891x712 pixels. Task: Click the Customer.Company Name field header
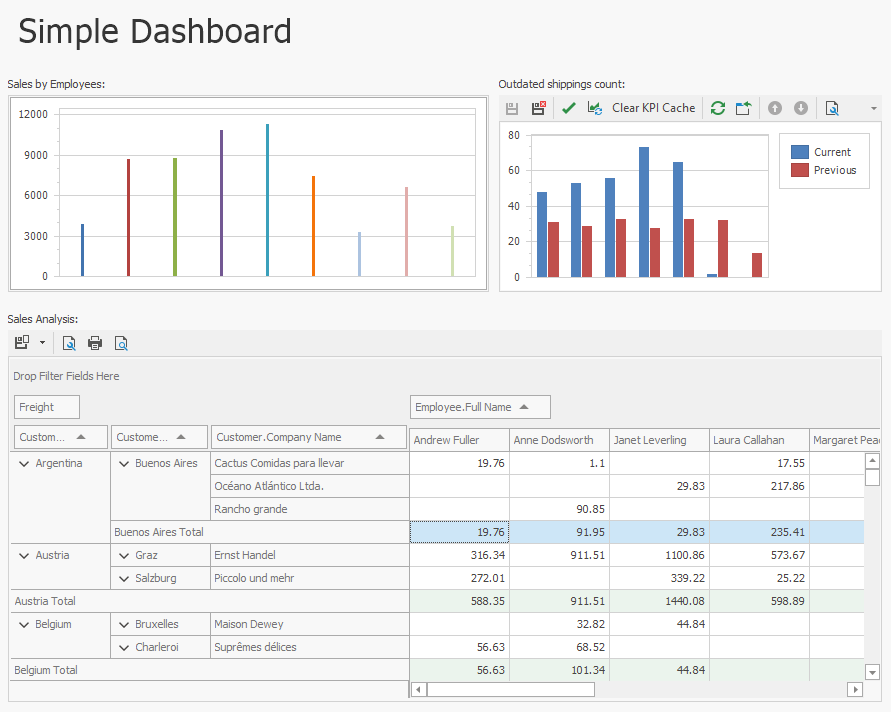(x=309, y=437)
